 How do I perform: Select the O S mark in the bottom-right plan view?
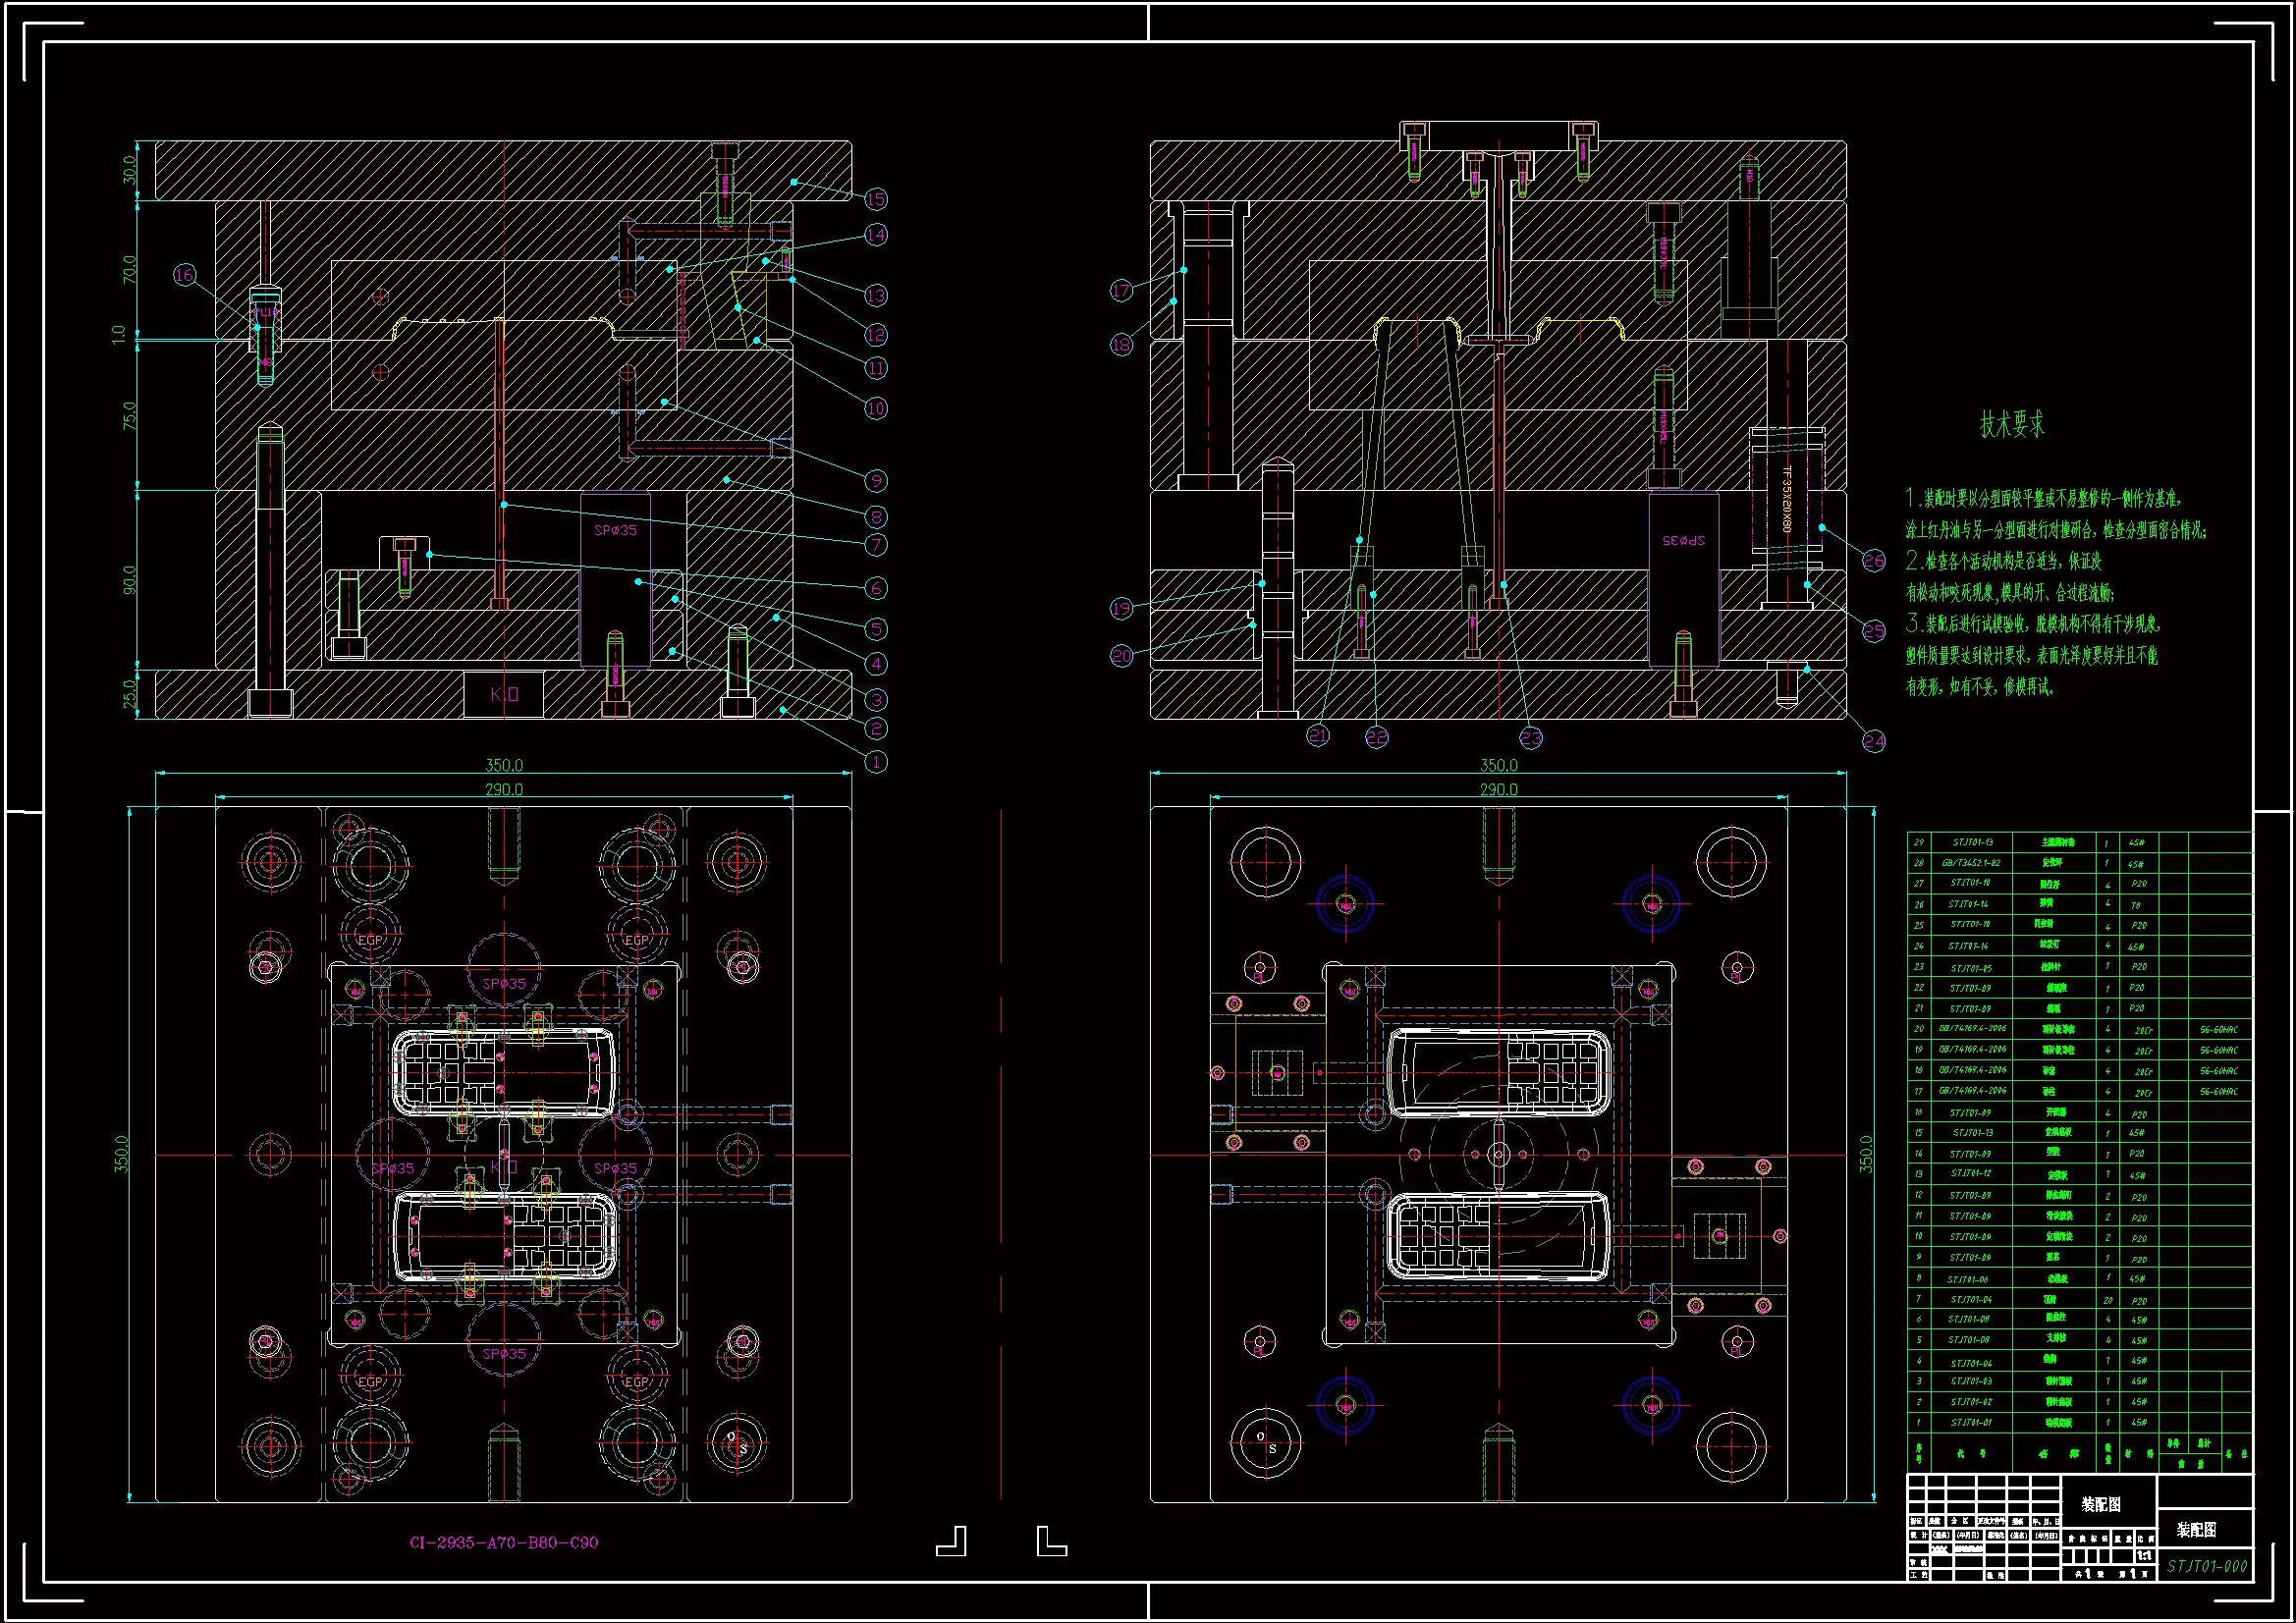coord(1266,1442)
